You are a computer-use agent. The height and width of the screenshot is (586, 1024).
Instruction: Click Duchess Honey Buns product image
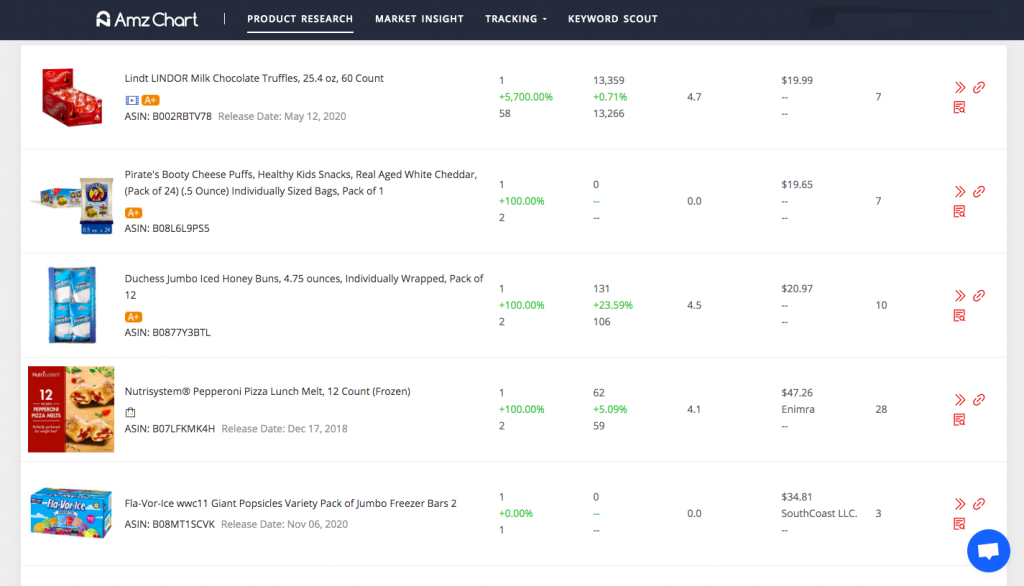pos(72,304)
